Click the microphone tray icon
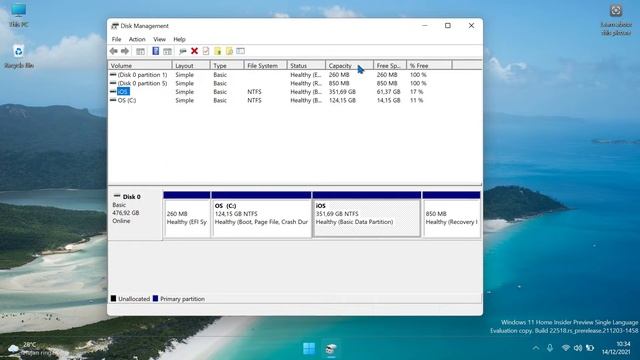640x360 pixels. click(550, 348)
